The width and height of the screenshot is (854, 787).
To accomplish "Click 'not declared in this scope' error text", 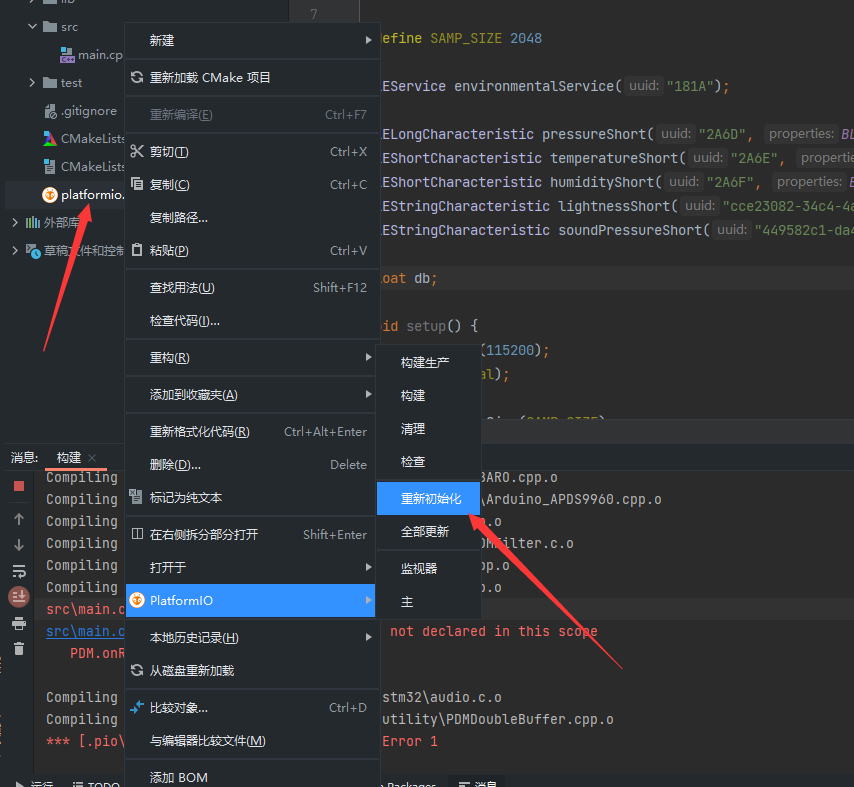I will (493, 631).
